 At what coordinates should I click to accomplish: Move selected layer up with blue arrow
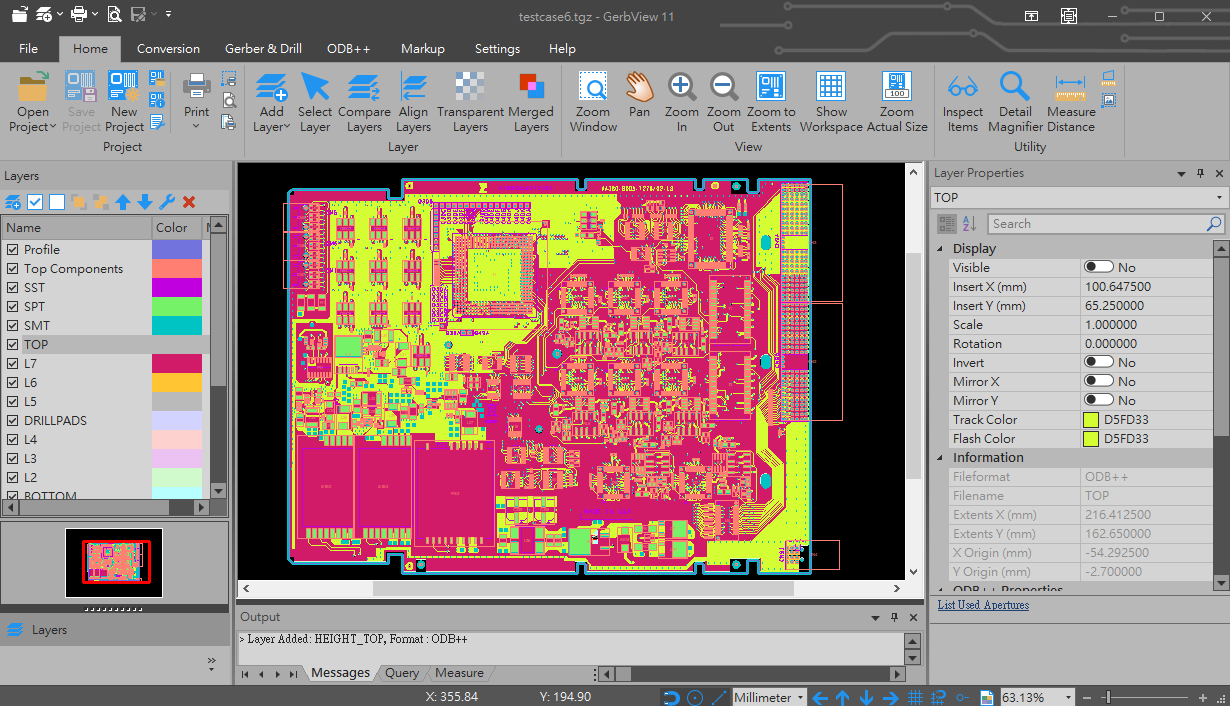point(123,202)
